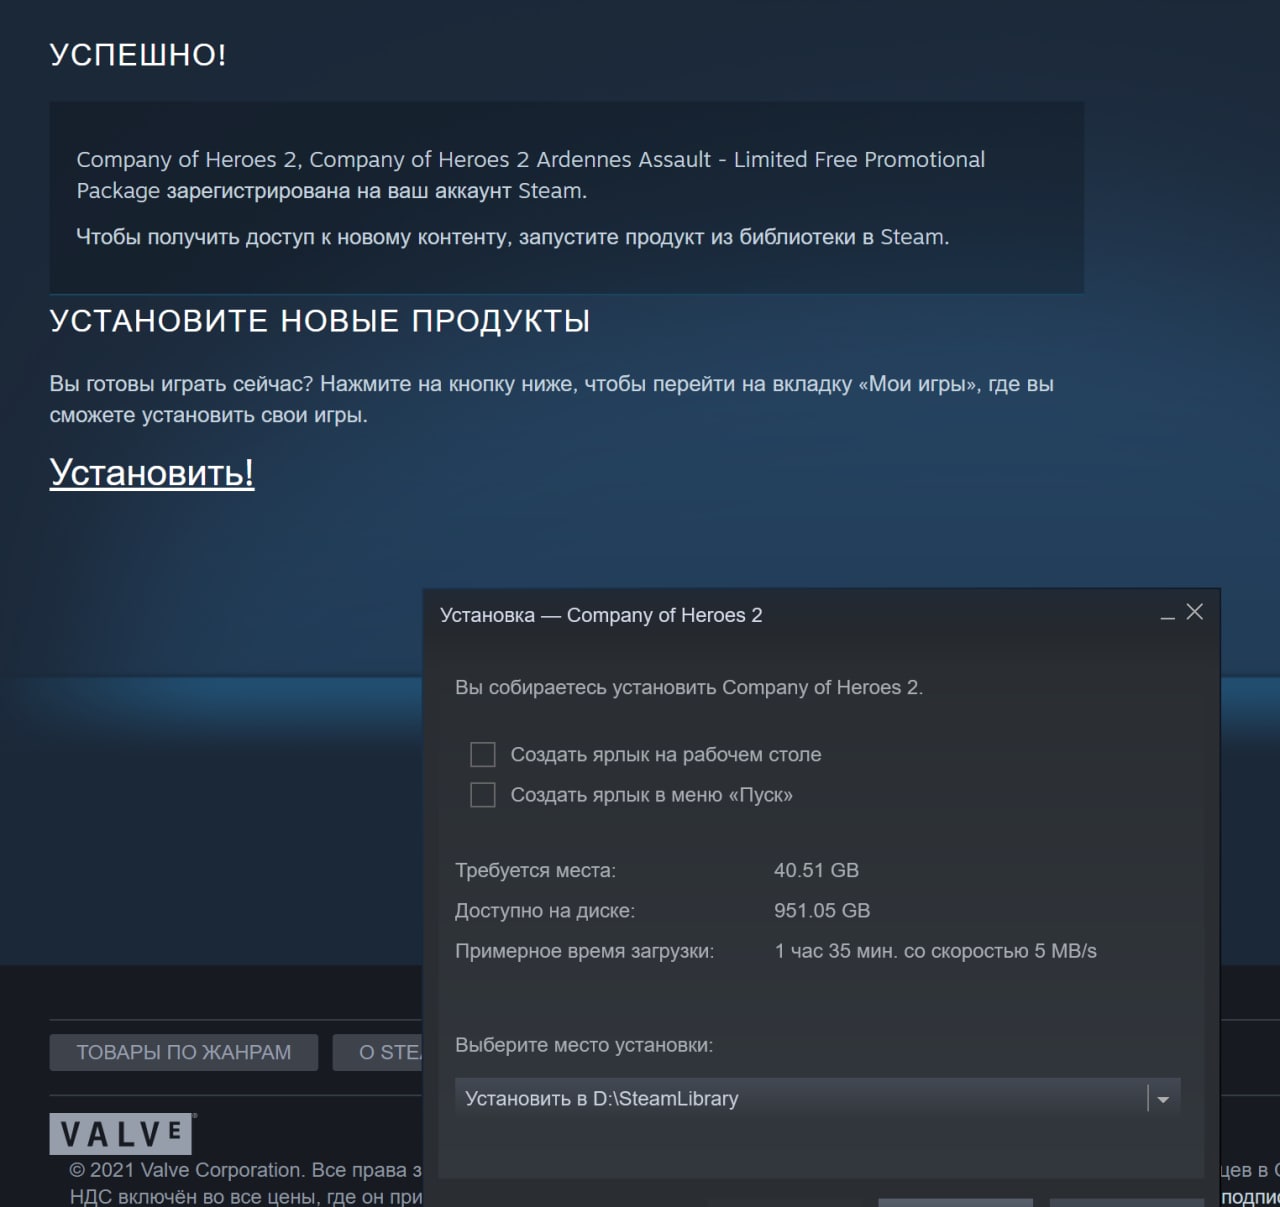
Task: Click the УСПЕШНО! heading
Action: tap(138, 55)
